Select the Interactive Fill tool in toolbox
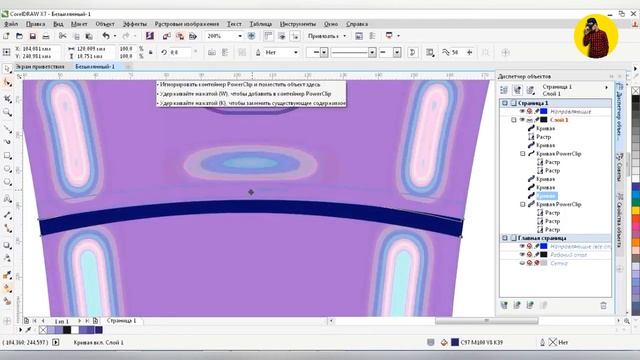640x360 pixels. 7,288
